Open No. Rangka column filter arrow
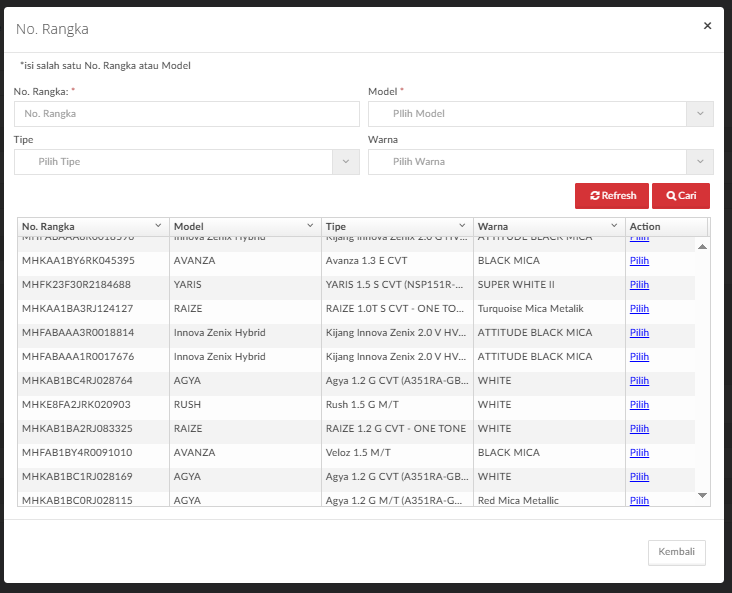This screenshot has height=593, width=732. click(x=158, y=226)
